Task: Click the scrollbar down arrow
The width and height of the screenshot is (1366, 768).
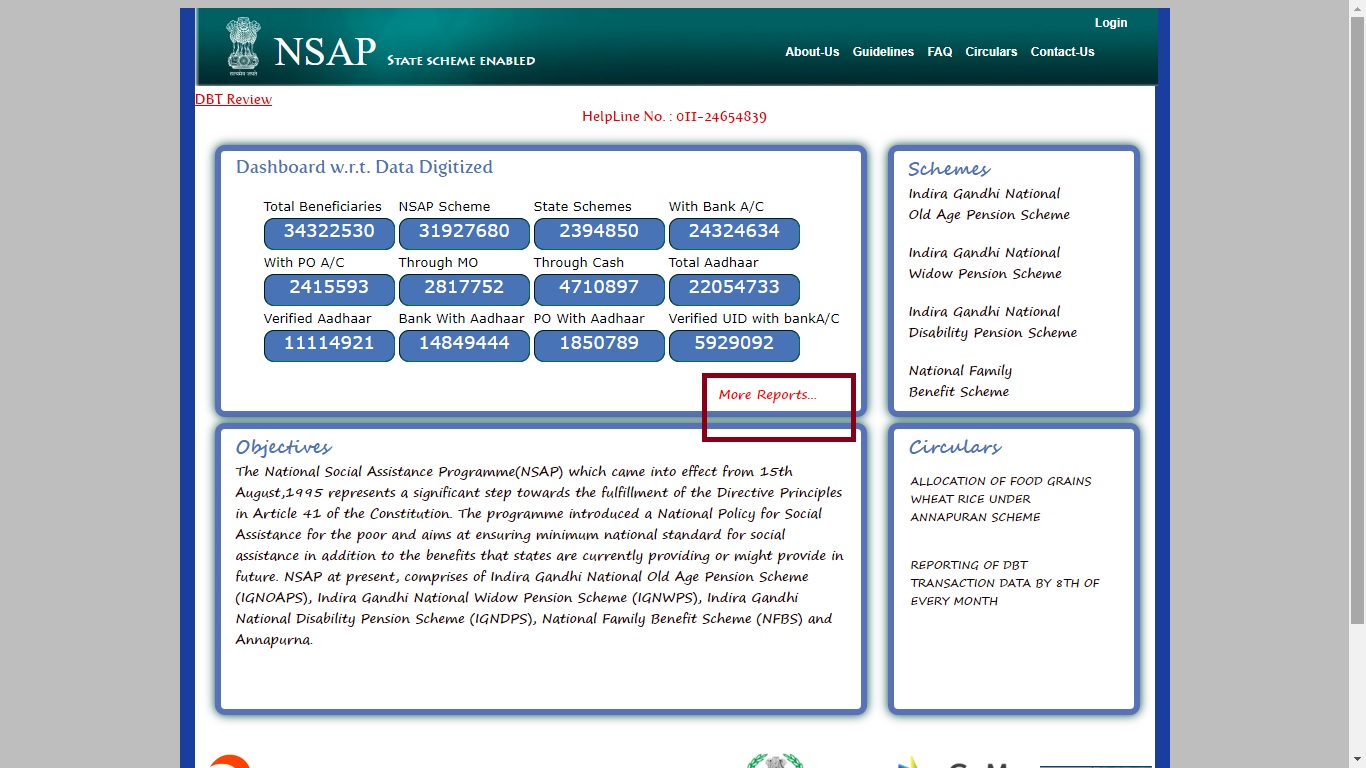Action: coord(1359,760)
